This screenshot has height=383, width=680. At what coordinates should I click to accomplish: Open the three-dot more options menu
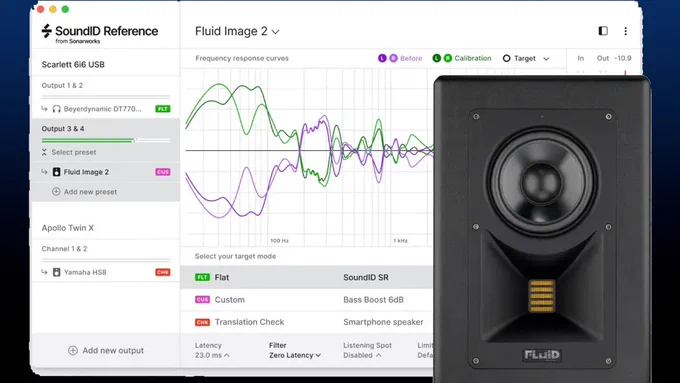click(x=625, y=31)
